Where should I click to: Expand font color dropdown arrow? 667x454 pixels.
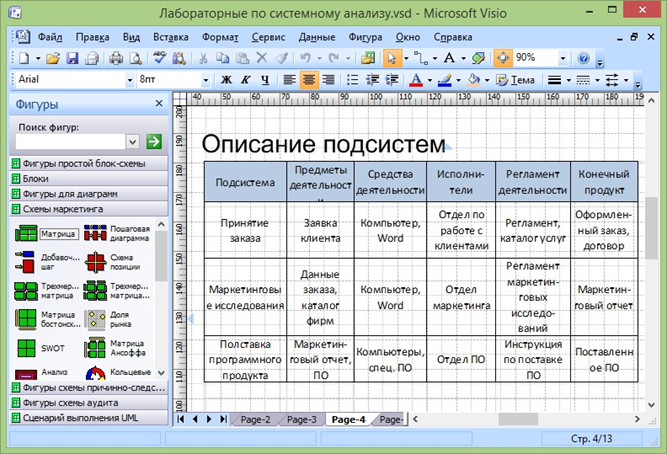tap(430, 80)
